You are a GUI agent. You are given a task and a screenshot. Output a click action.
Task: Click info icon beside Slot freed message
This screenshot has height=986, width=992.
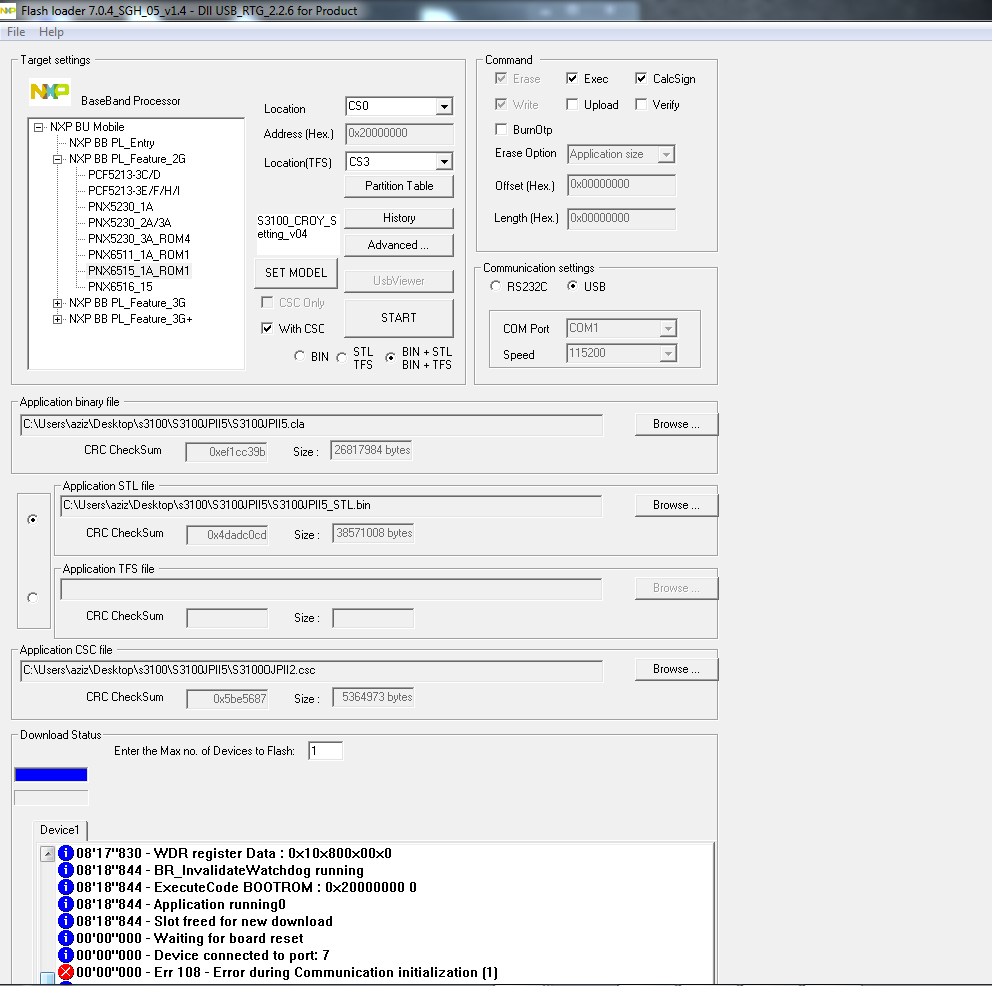tap(66, 921)
